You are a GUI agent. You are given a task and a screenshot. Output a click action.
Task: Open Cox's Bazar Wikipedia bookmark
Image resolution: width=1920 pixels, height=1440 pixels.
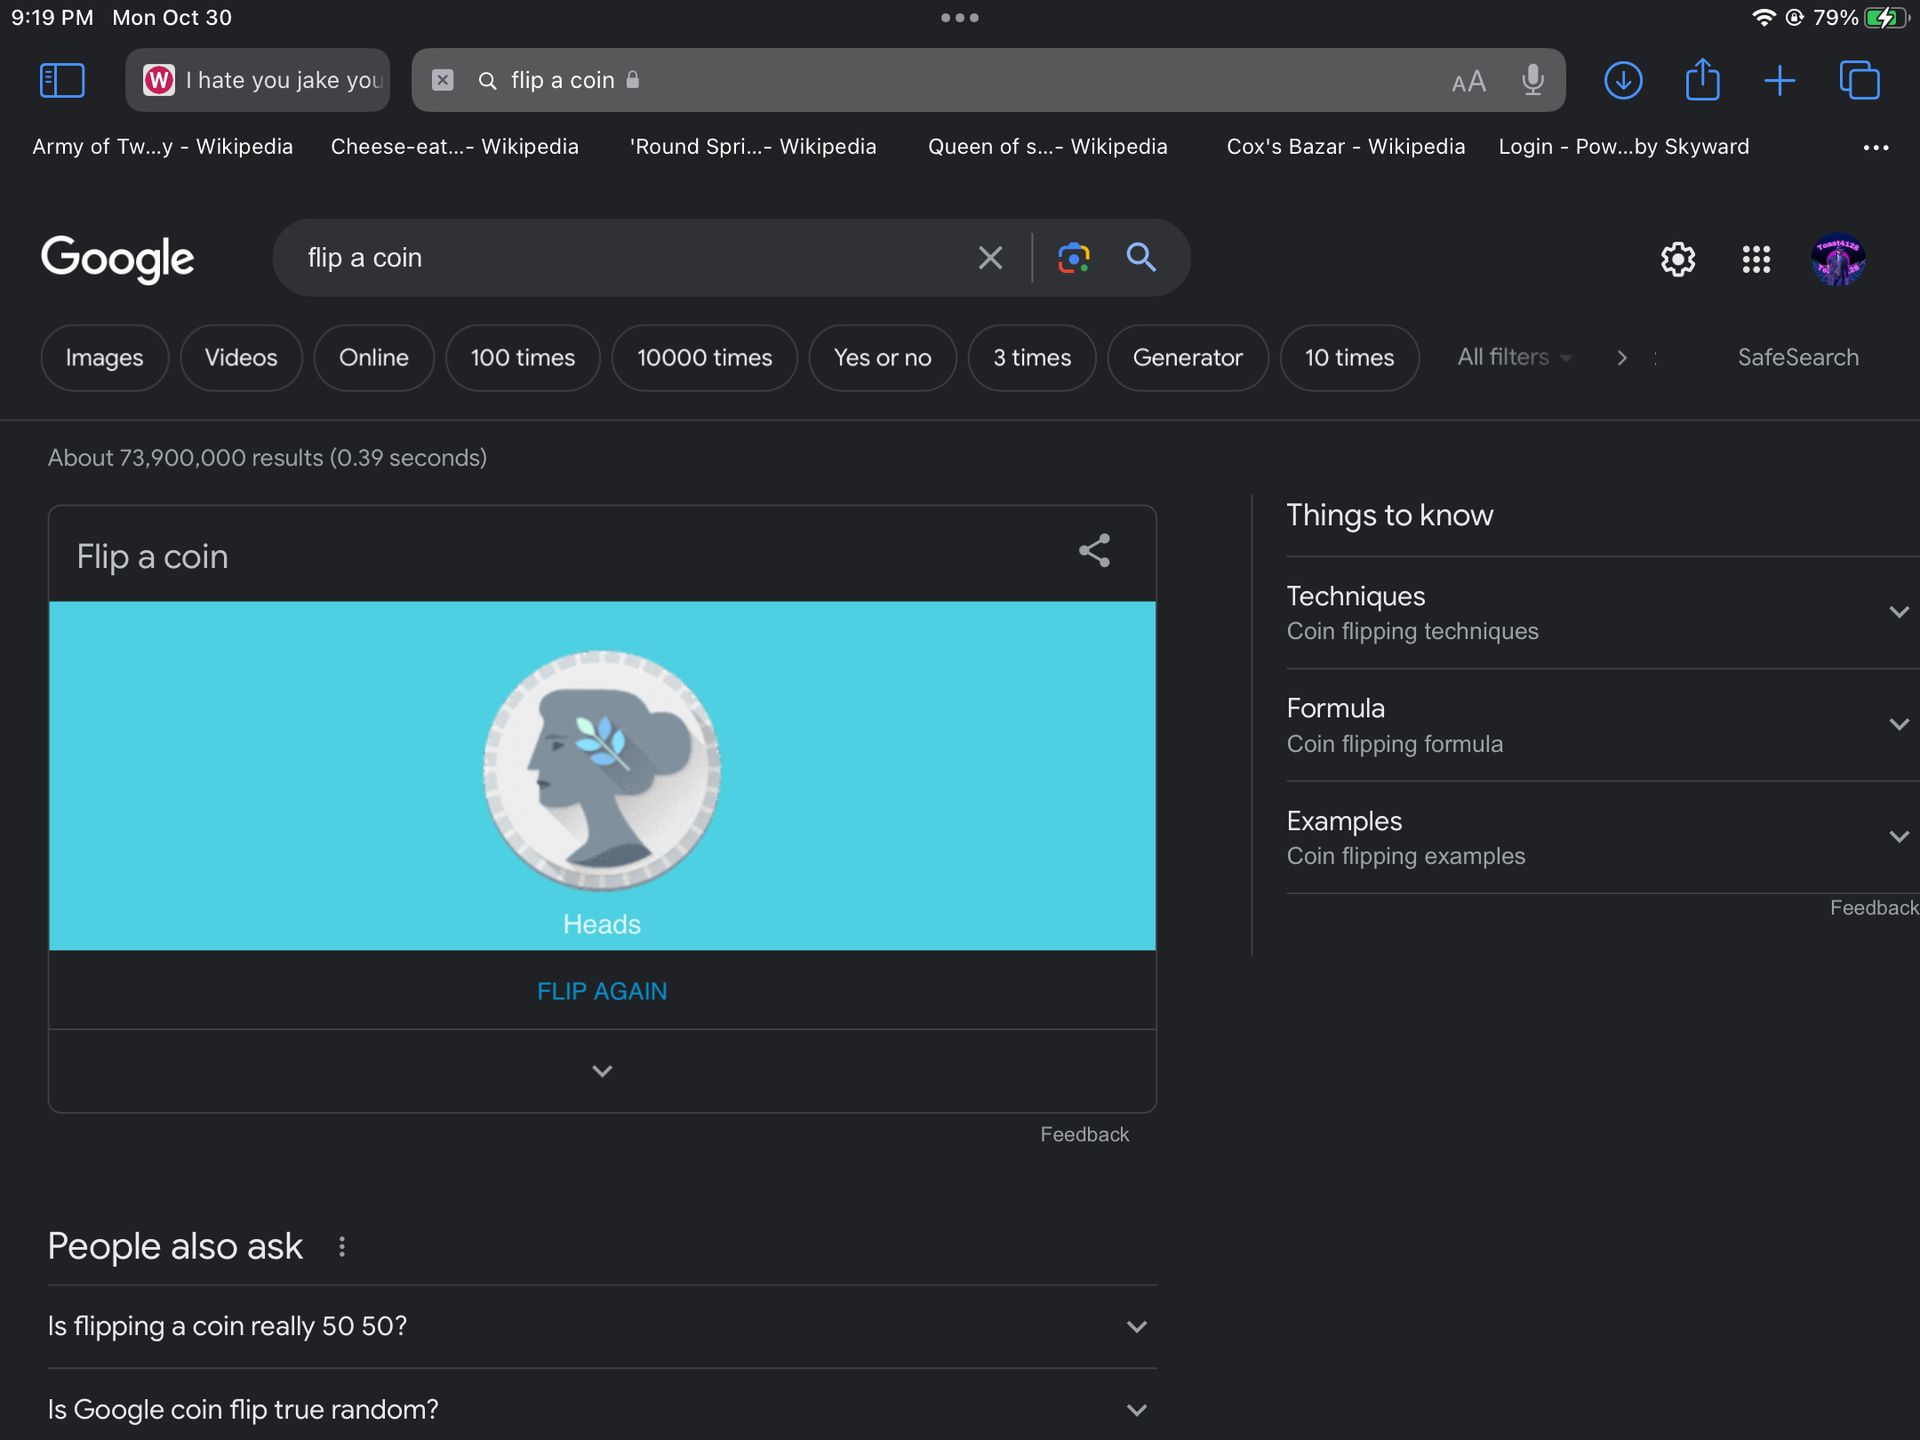pyautogui.click(x=1345, y=147)
